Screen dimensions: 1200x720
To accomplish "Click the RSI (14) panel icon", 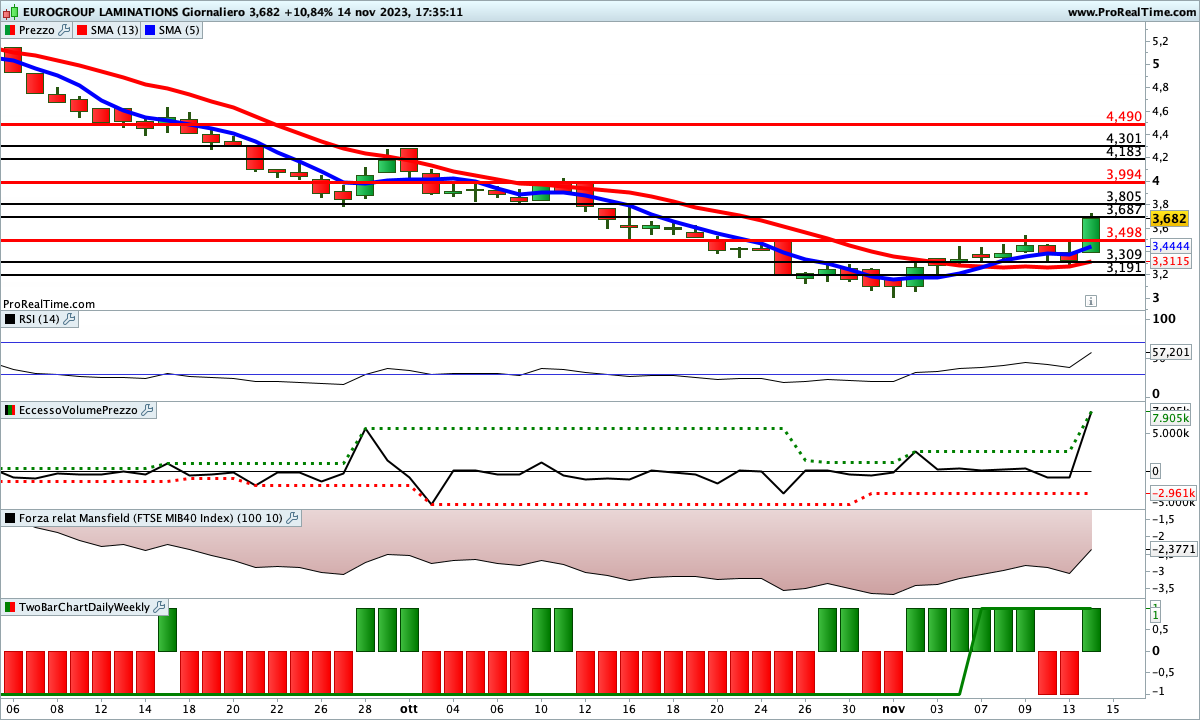I will point(11,319).
